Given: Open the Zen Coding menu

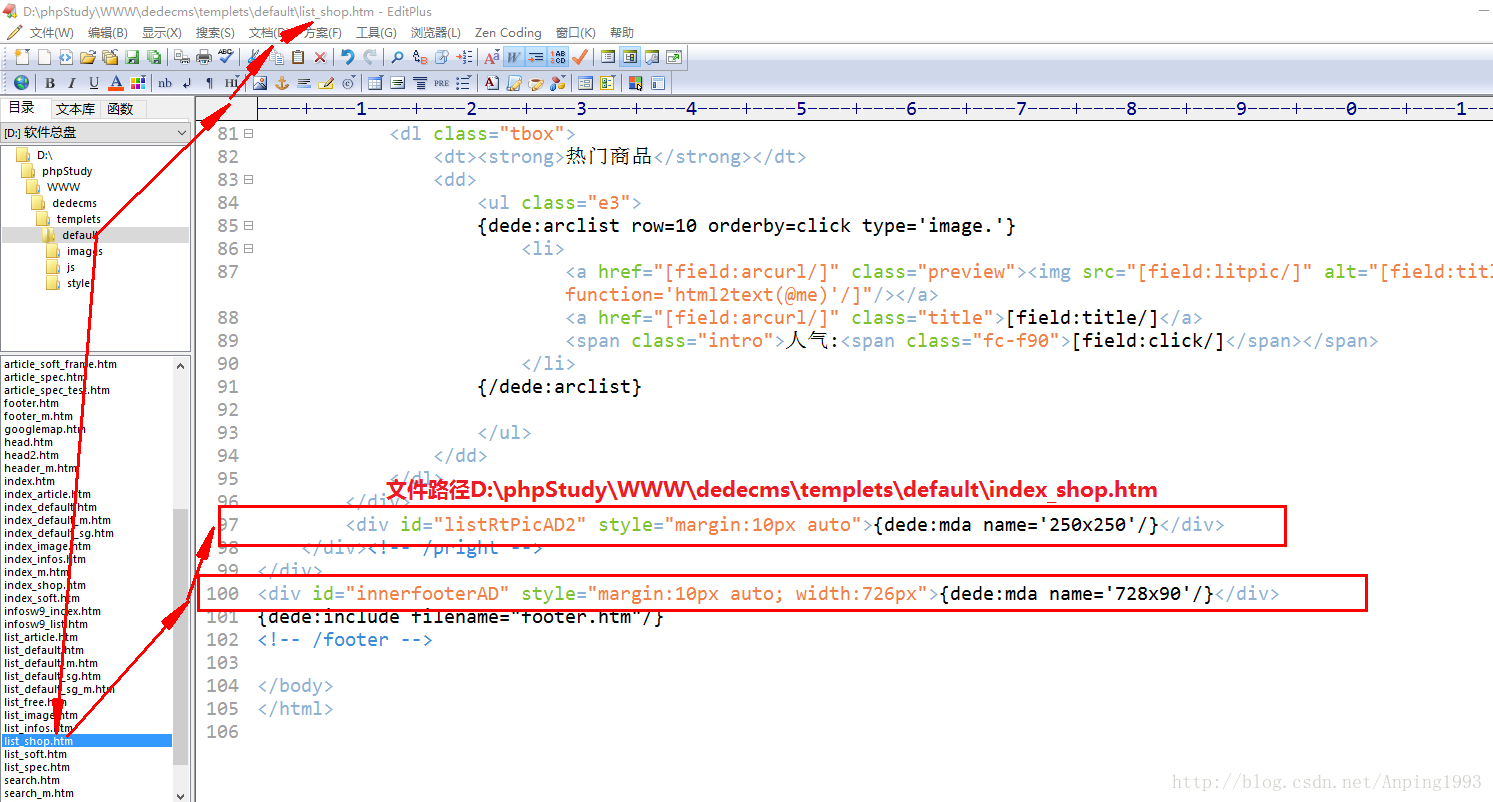Looking at the screenshot, I should point(508,33).
